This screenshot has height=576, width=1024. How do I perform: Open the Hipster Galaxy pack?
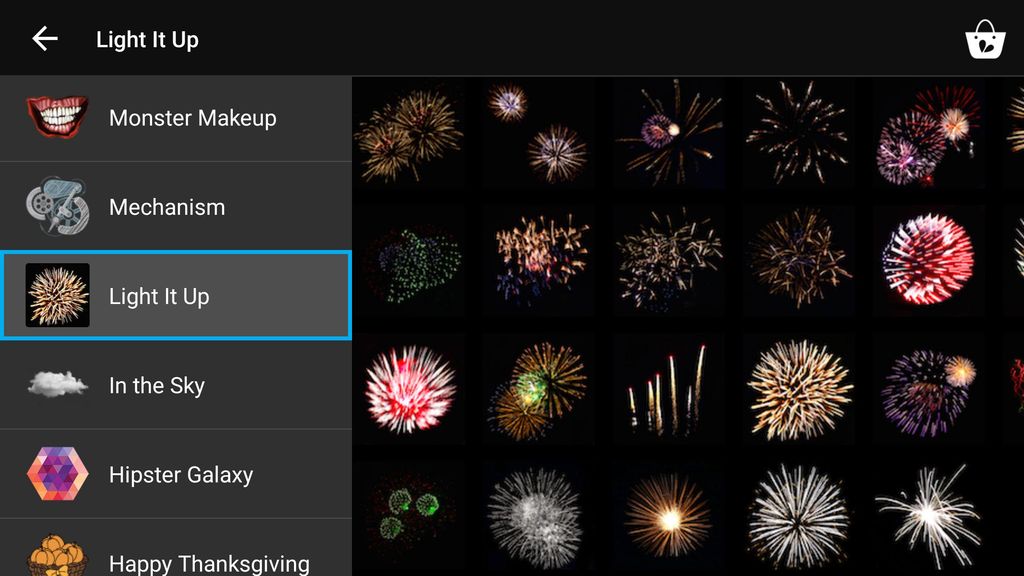coord(176,474)
